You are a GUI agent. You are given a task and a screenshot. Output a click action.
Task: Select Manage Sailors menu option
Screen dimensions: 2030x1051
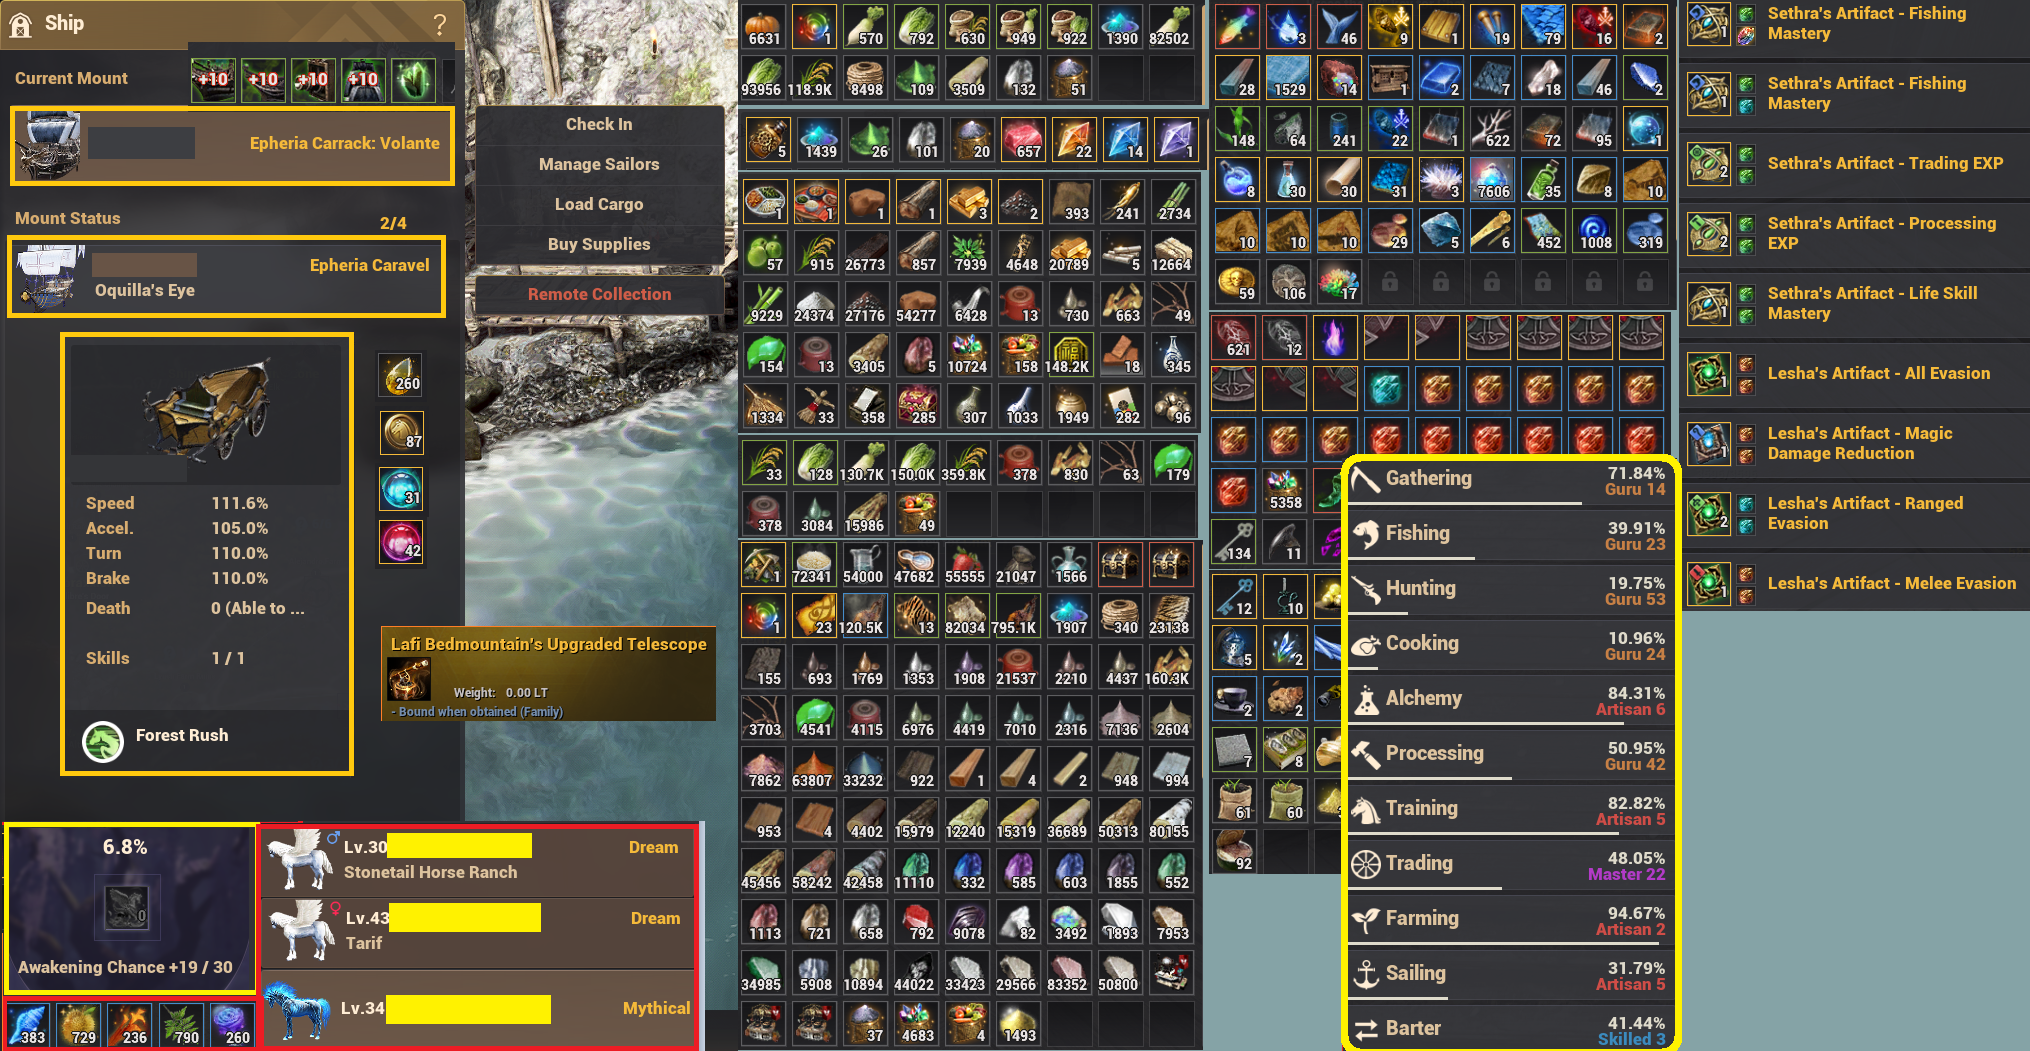tap(599, 165)
